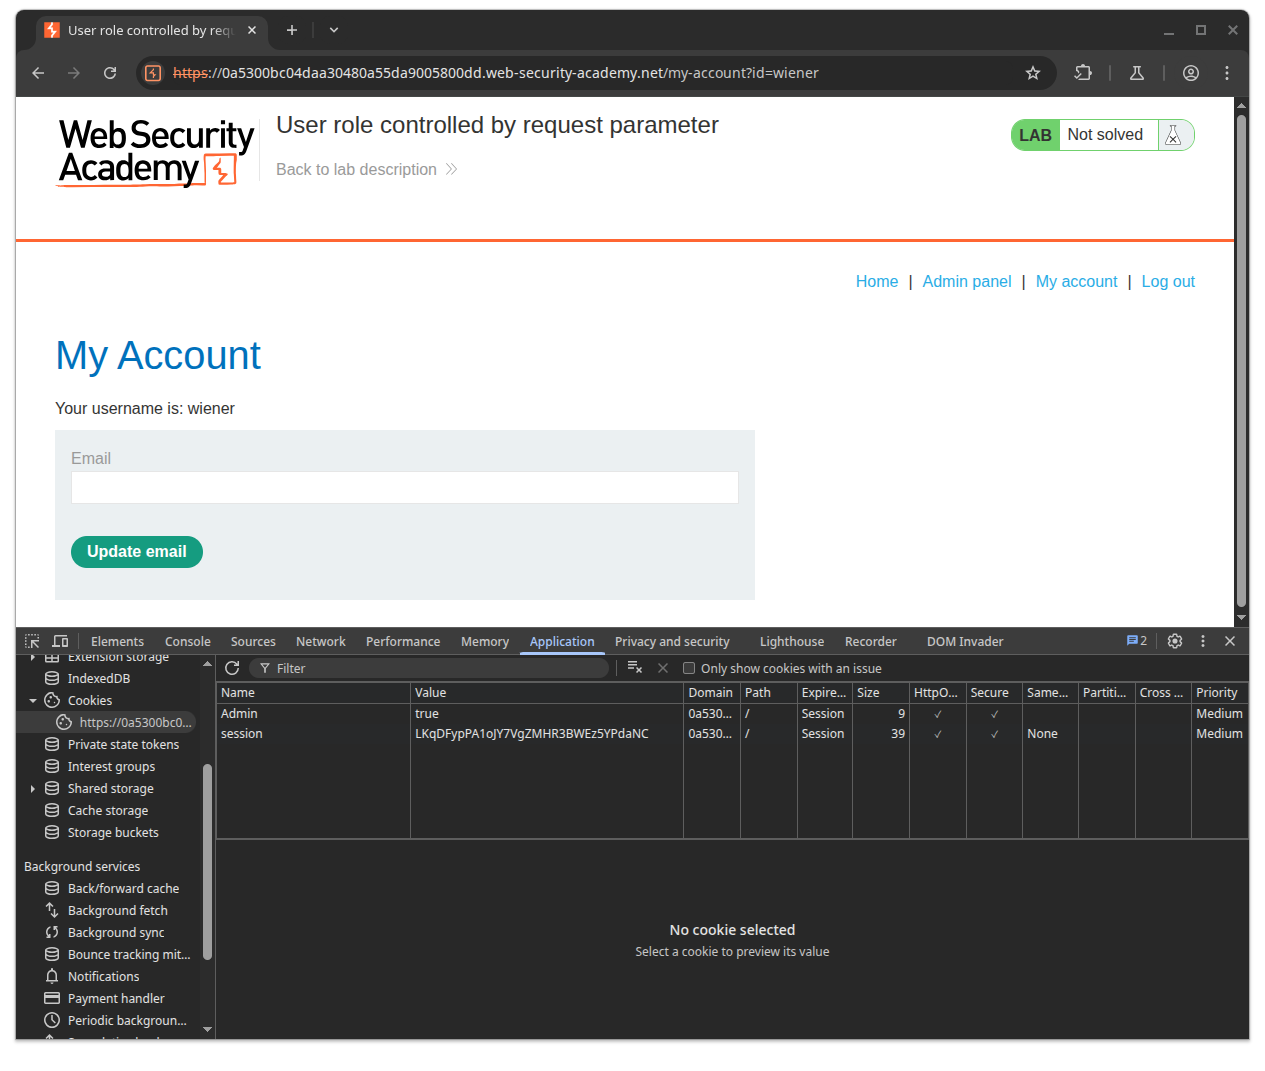
Task: Open DevTools settings gear
Action: 1175,641
